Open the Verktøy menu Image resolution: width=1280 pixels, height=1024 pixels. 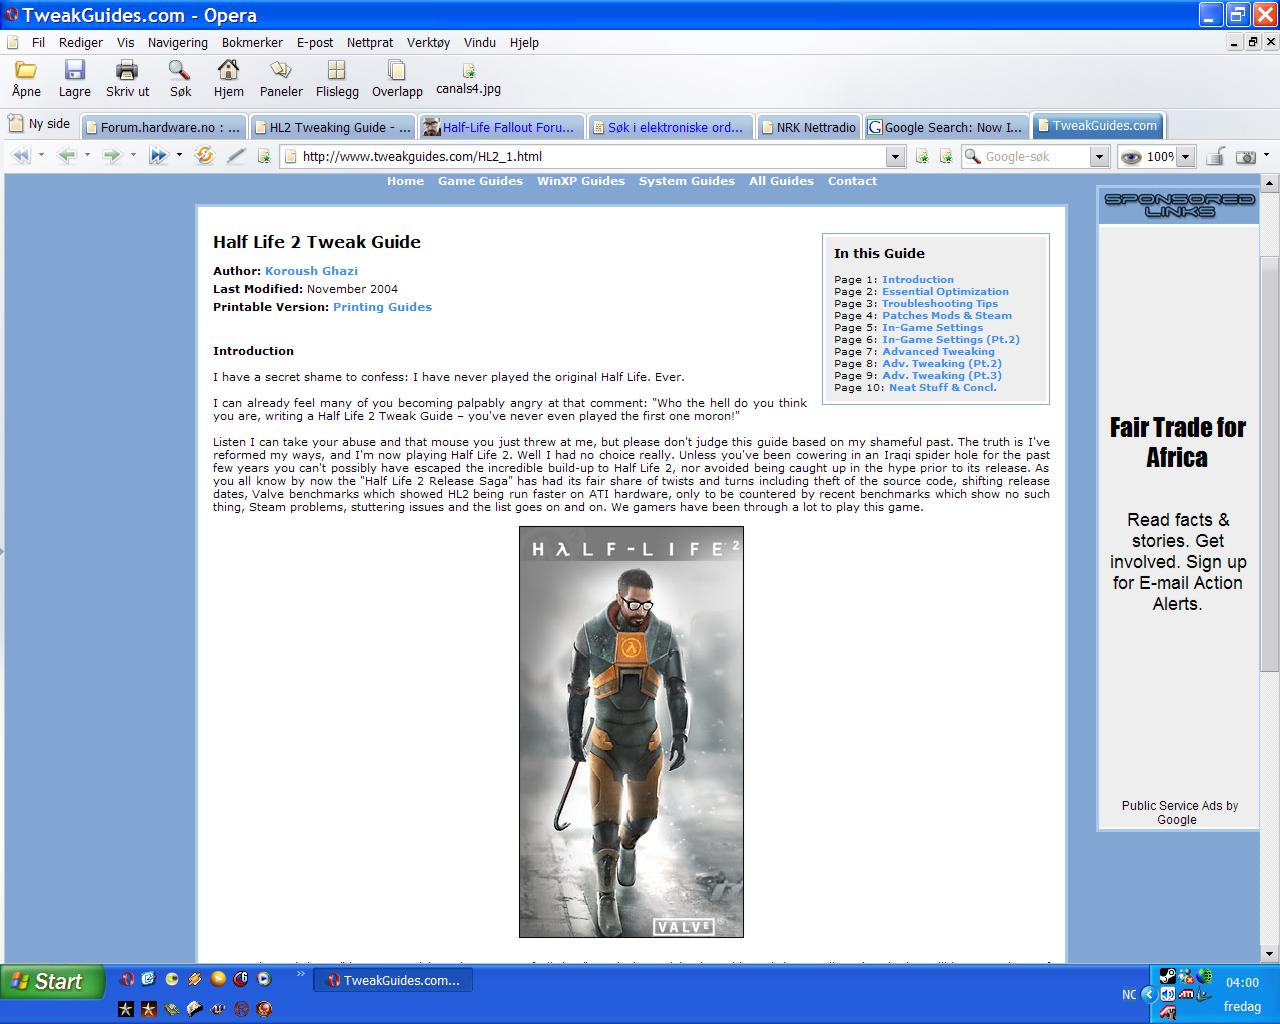(x=428, y=42)
